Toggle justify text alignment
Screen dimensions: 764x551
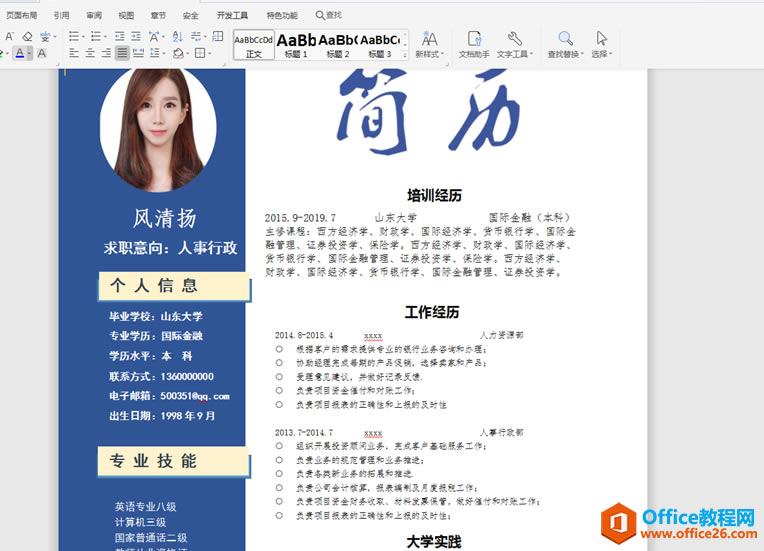tap(122, 54)
